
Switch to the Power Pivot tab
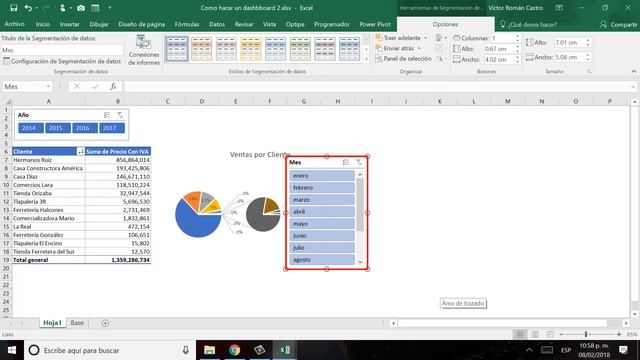point(375,24)
